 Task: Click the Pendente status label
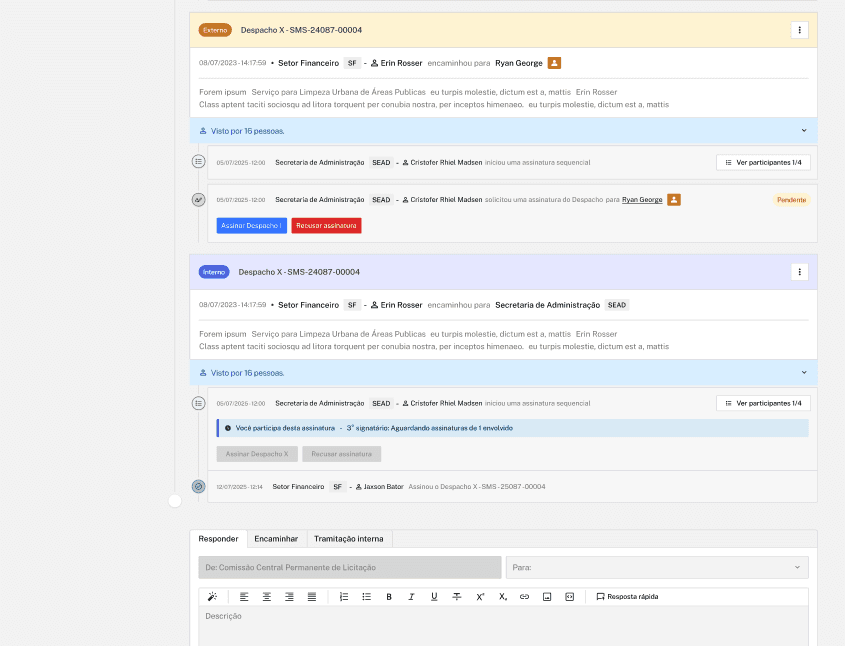(x=791, y=200)
